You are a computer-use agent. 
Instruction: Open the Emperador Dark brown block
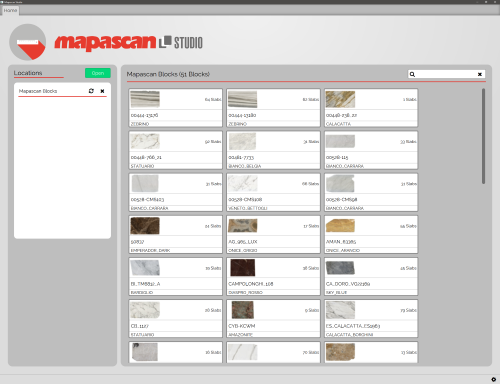tap(176, 234)
